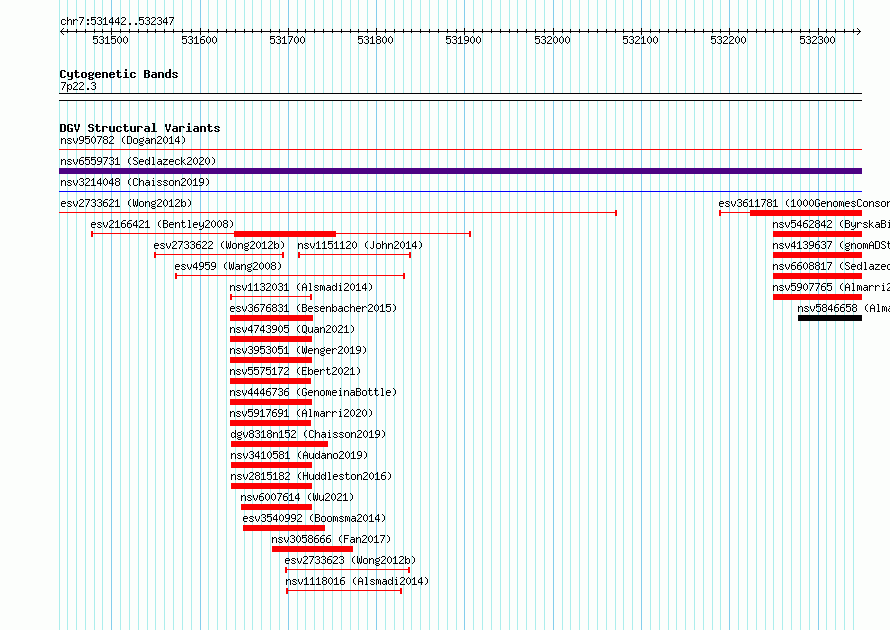Click the 532000 position on the ruler

[x=552, y=40]
